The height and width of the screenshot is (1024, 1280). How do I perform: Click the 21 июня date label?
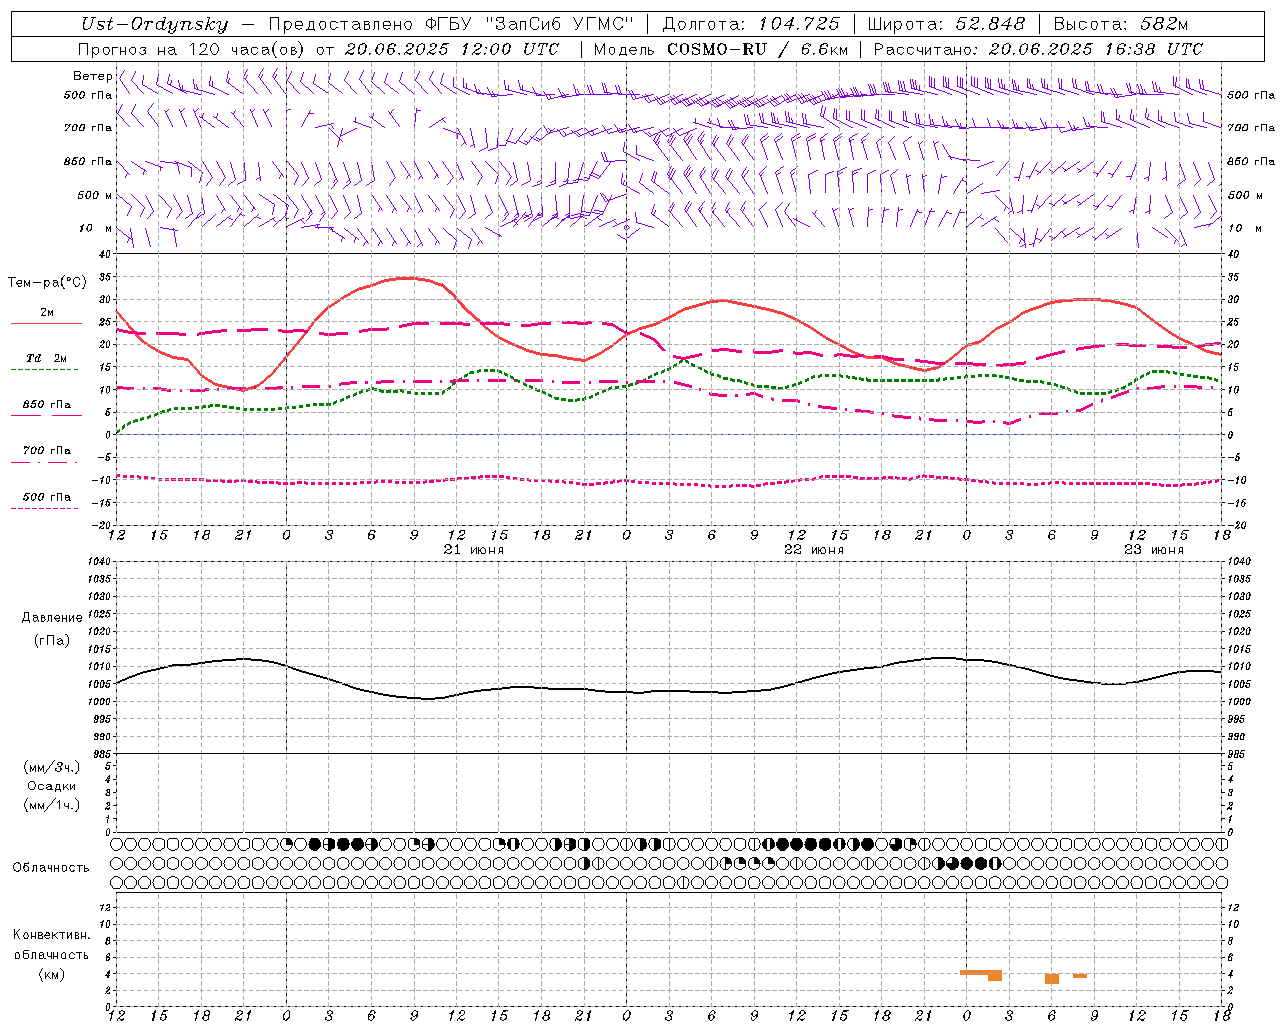[x=474, y=550]
